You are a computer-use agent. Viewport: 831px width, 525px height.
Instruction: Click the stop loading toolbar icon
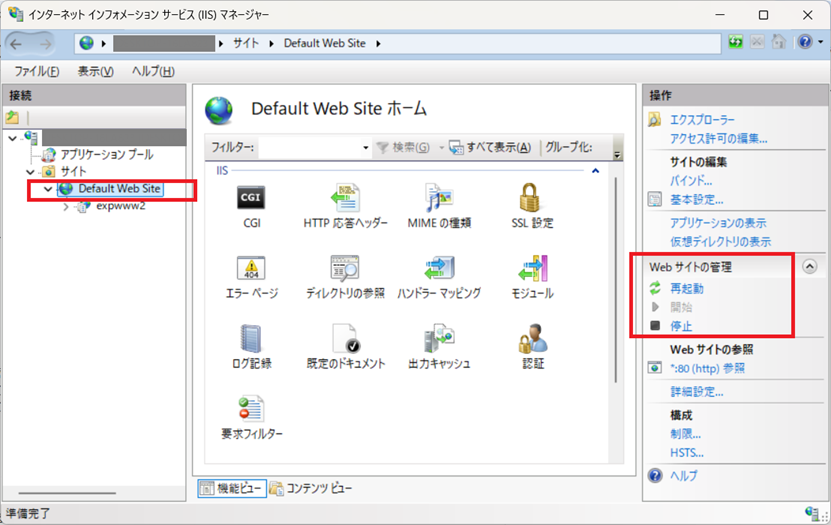coord(757,42)
